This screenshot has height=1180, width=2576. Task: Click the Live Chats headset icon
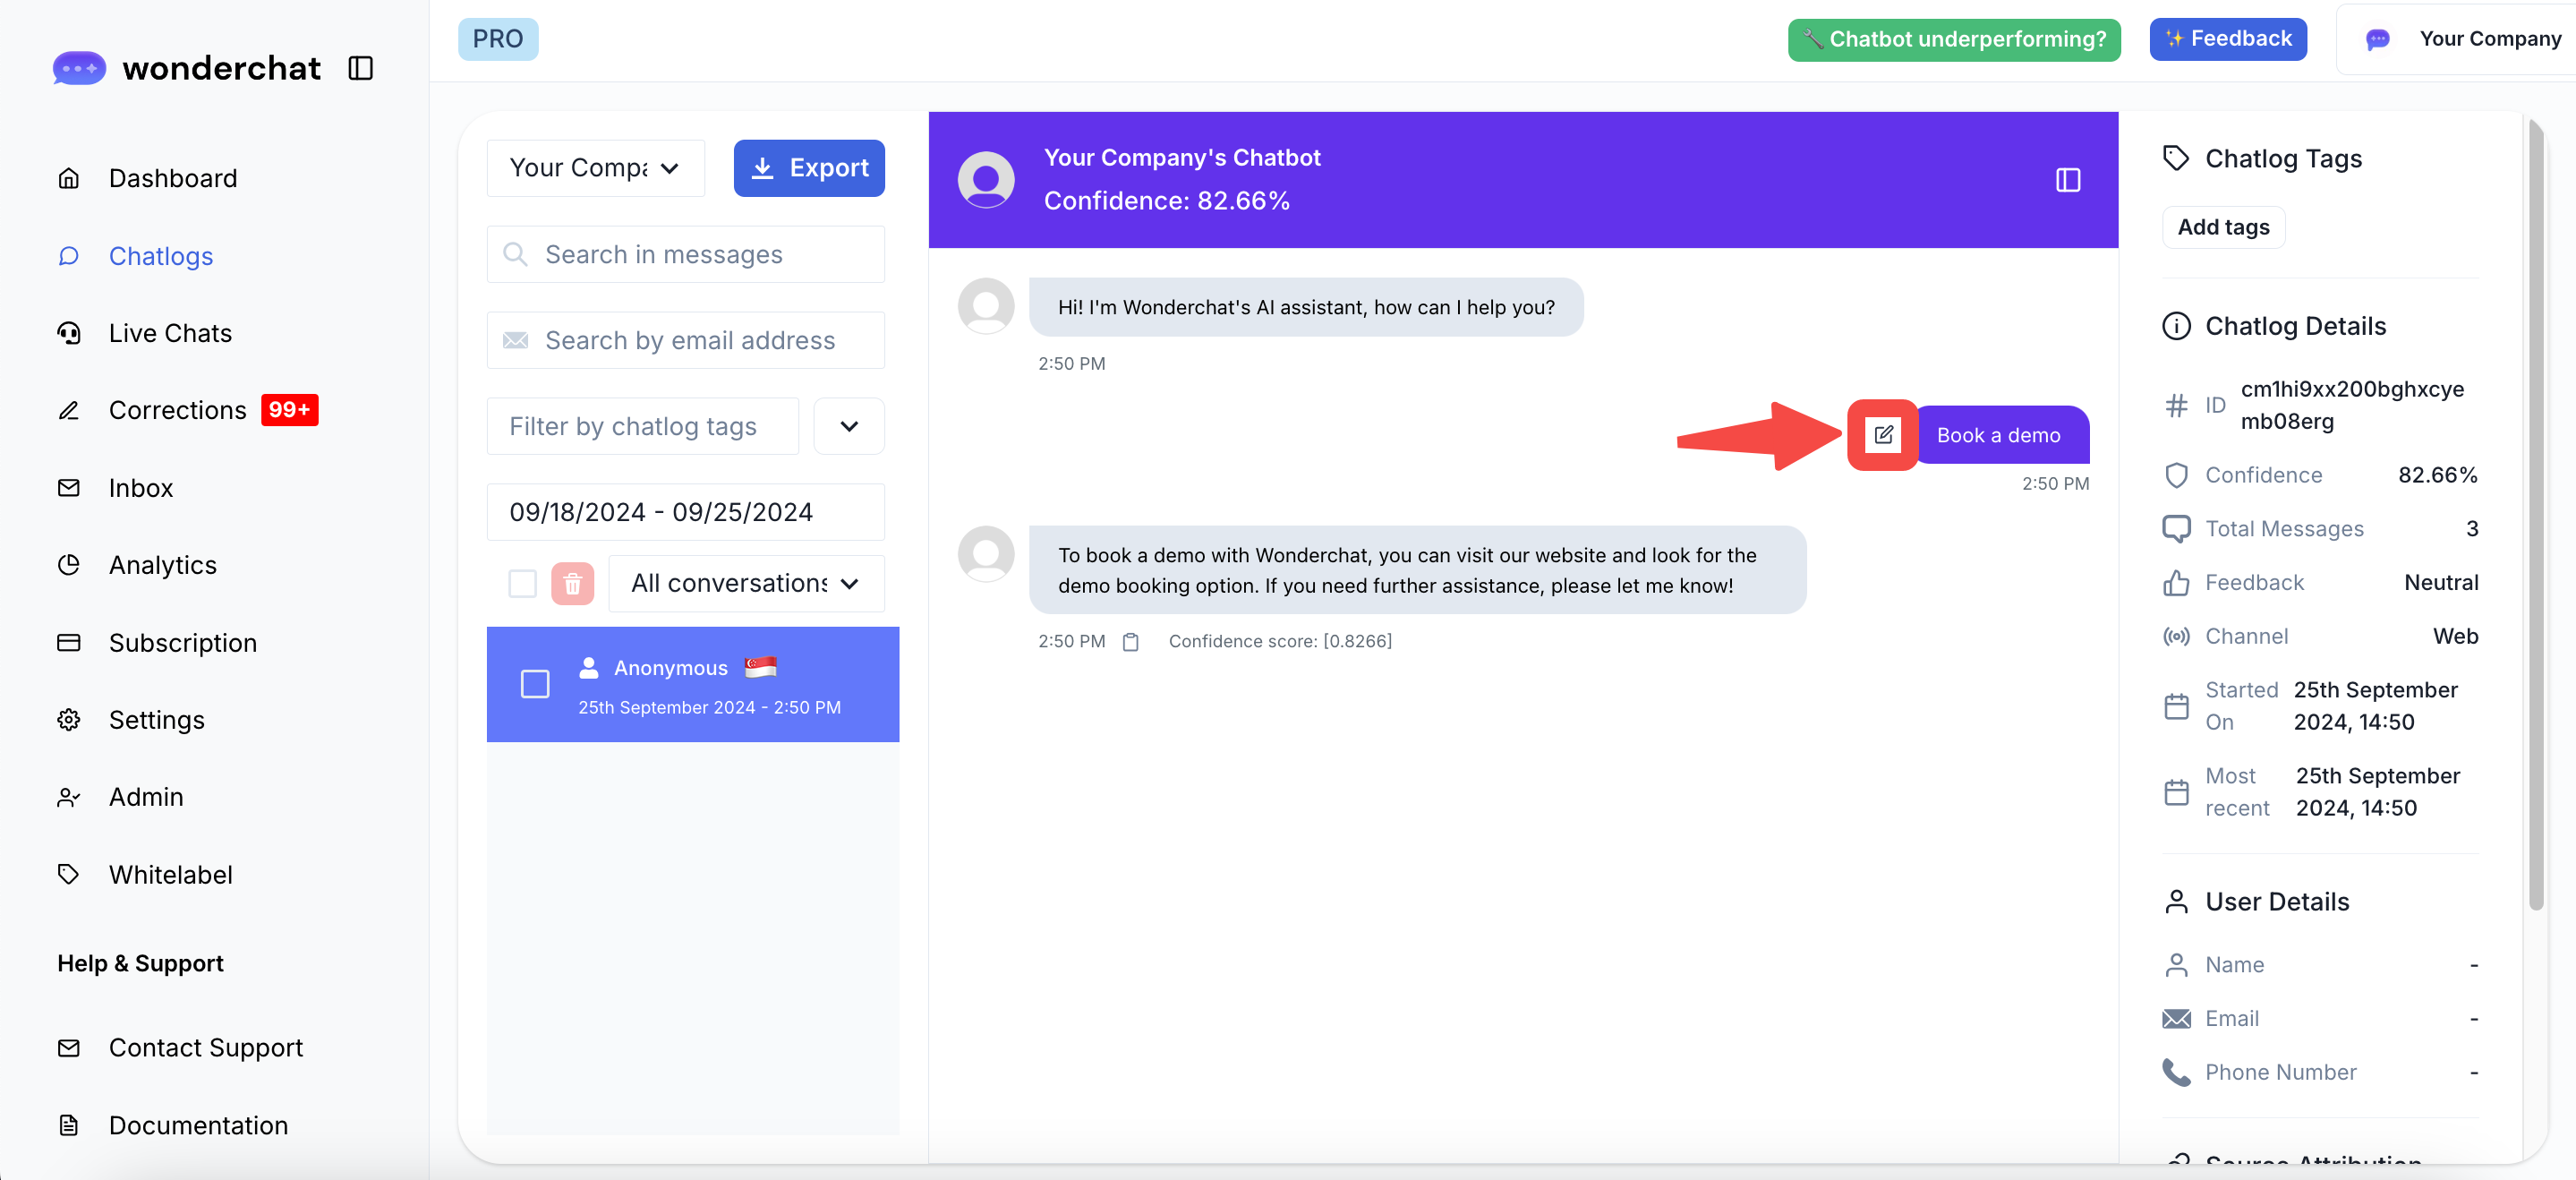point(68,333)
